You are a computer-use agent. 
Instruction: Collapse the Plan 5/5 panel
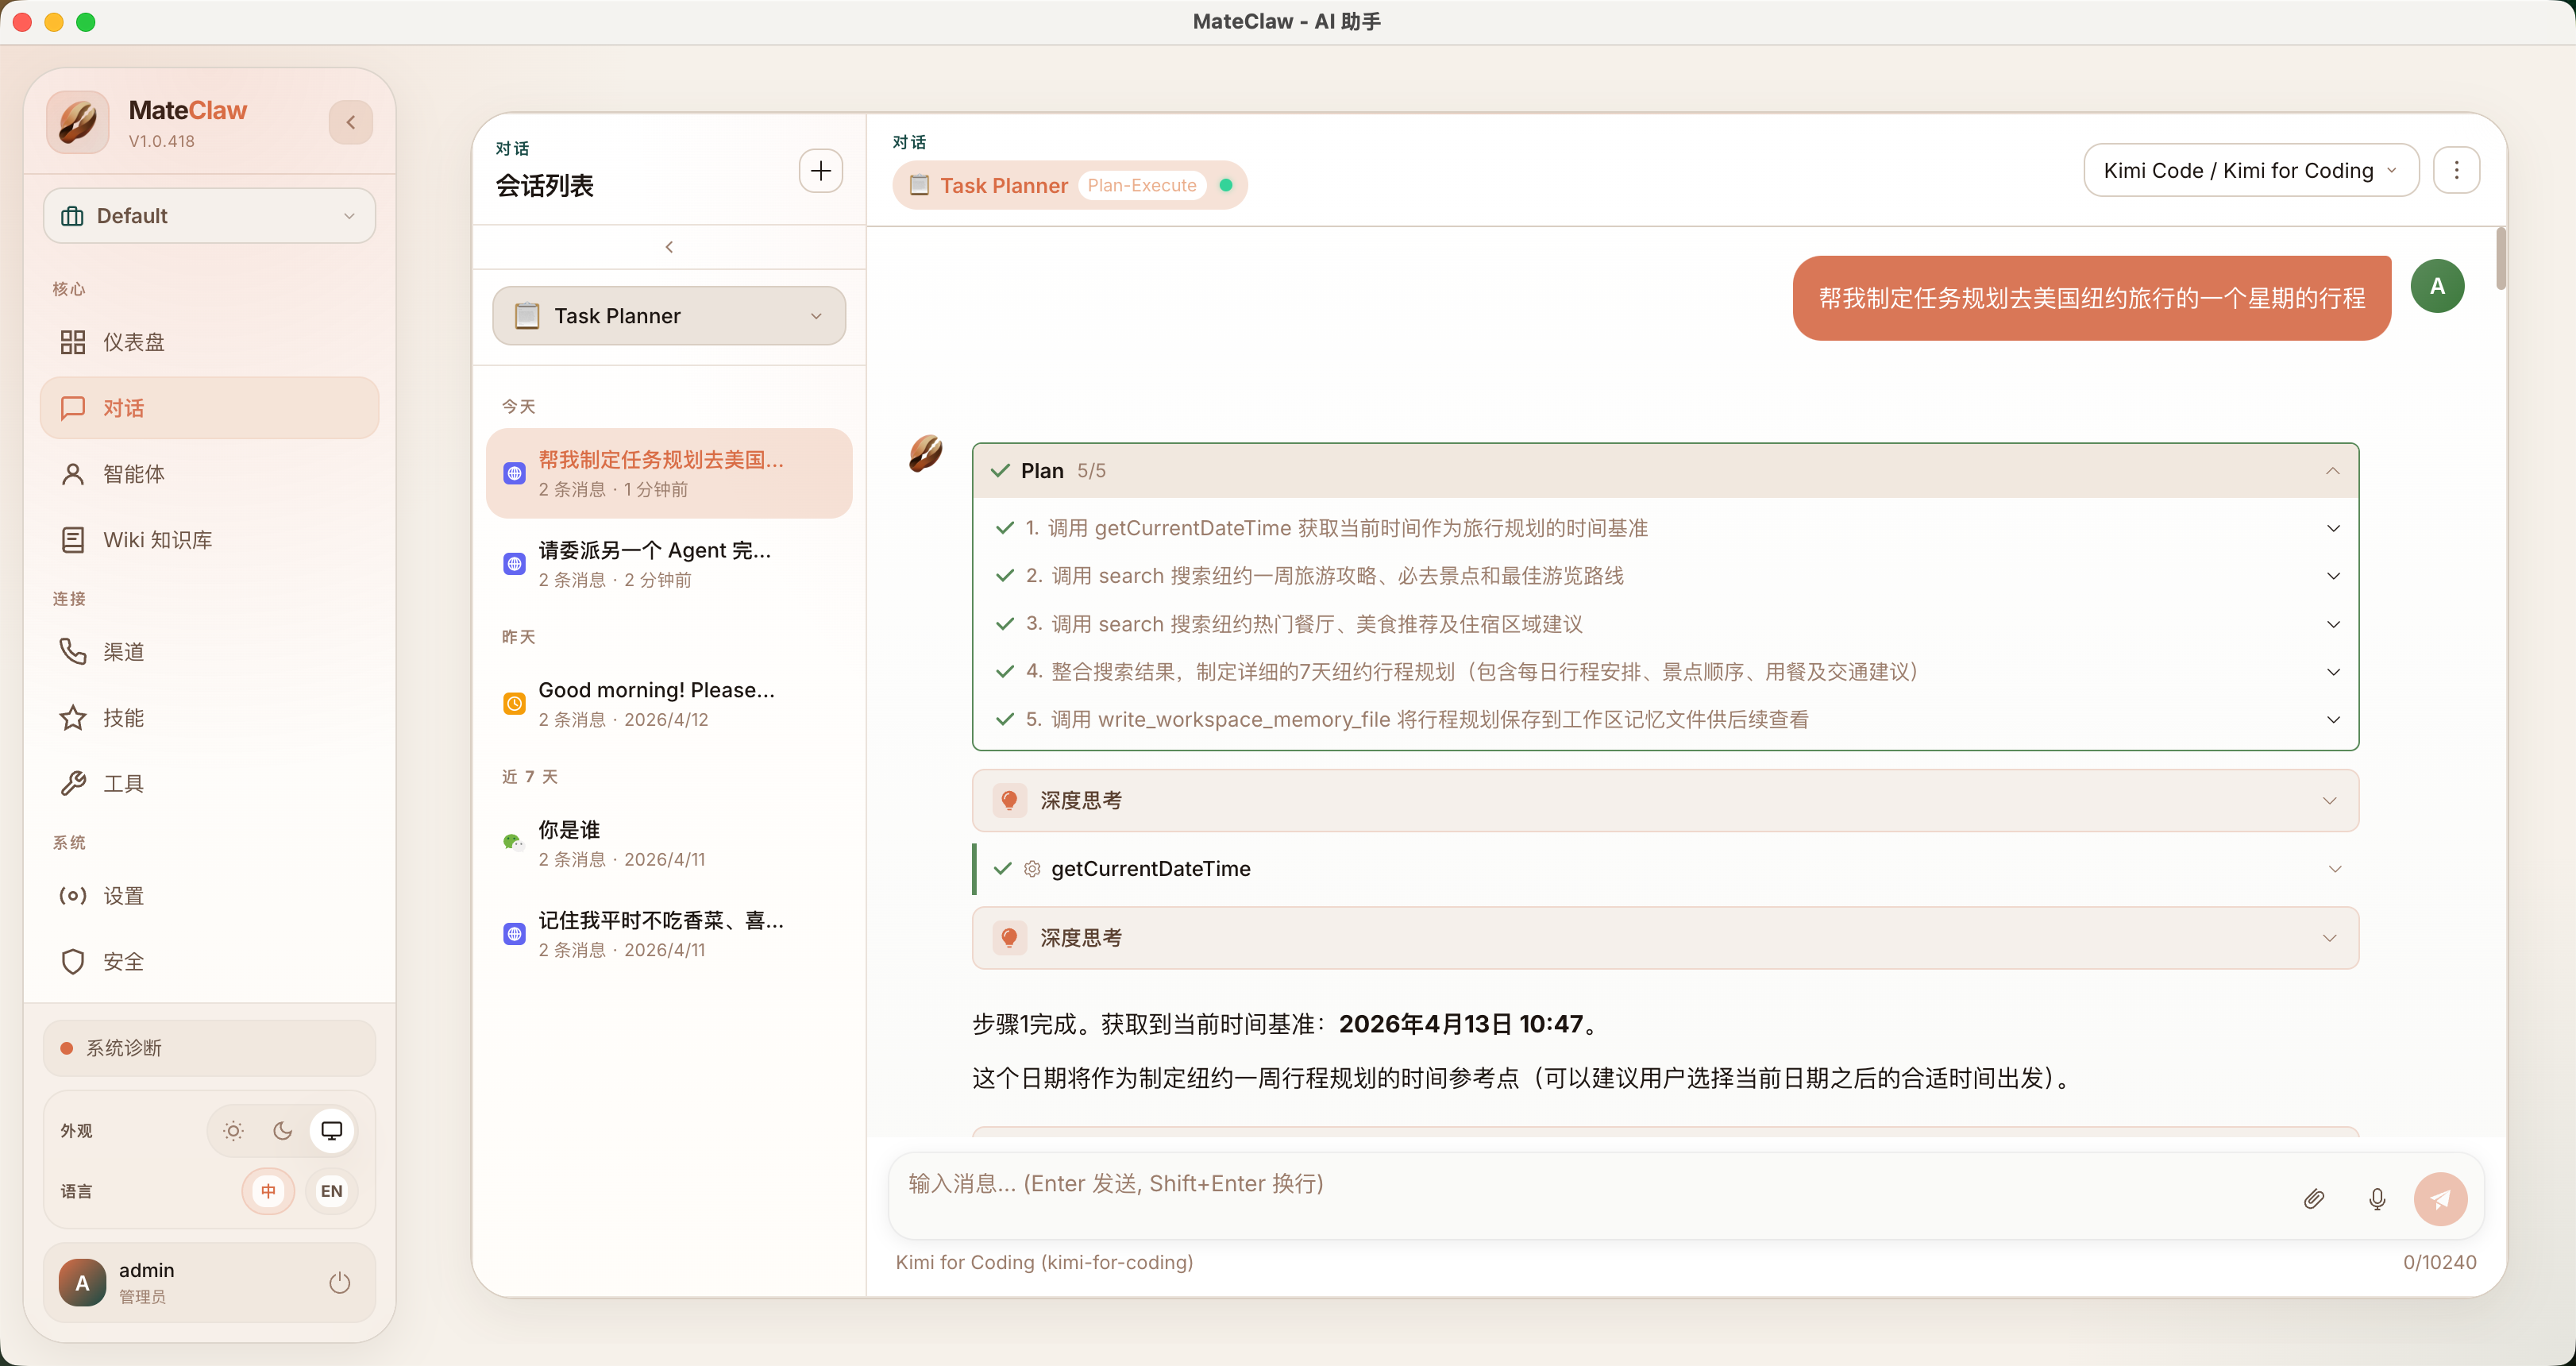2332,471
